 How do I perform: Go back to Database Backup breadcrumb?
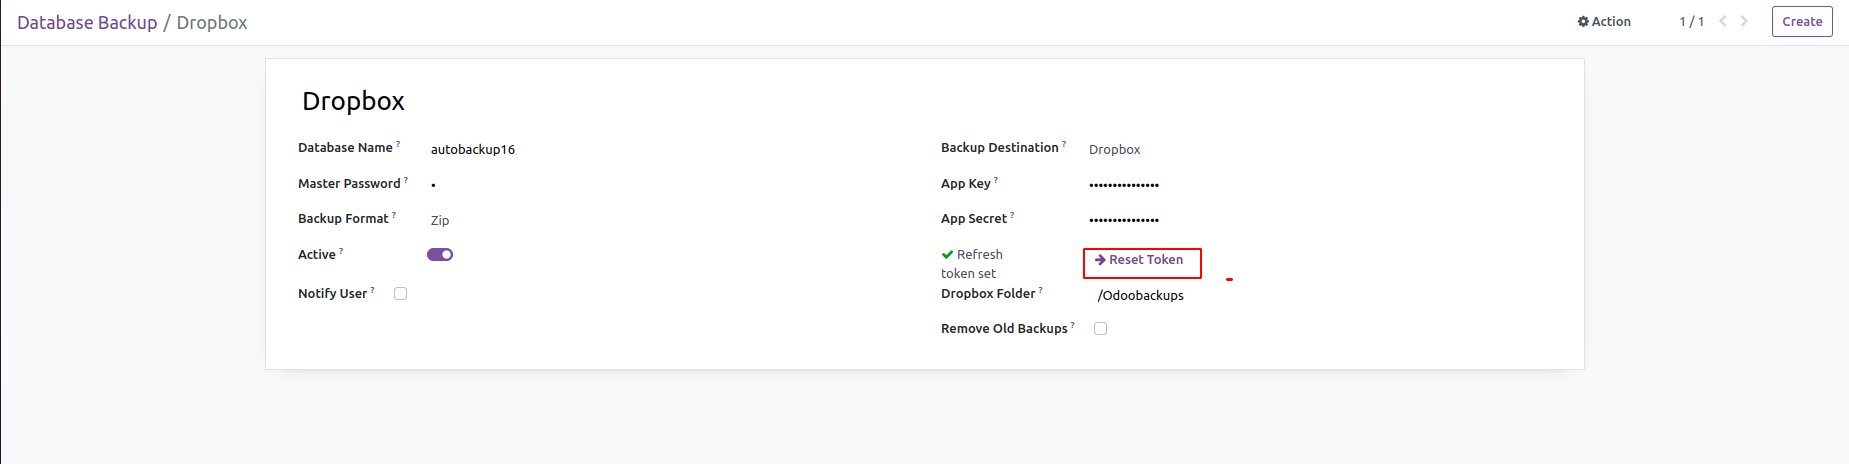pos(87,23)
